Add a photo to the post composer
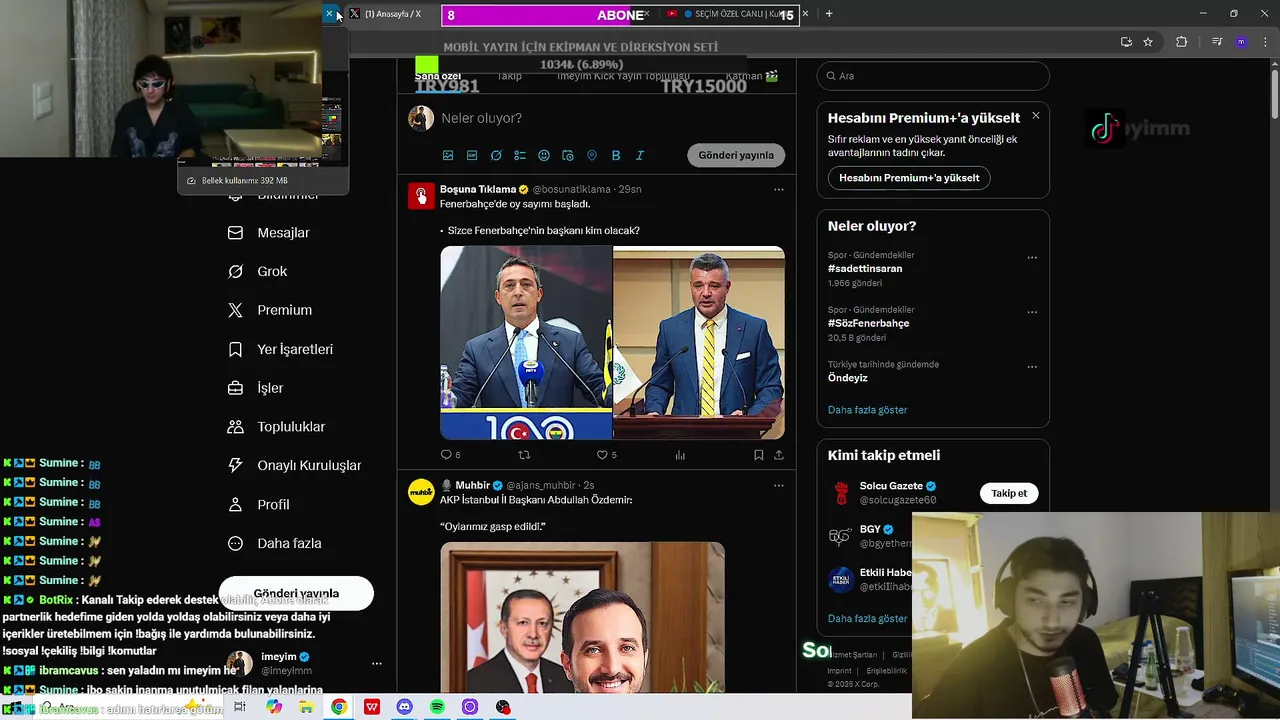The image size is (1280, 720). tap(448, 156)
